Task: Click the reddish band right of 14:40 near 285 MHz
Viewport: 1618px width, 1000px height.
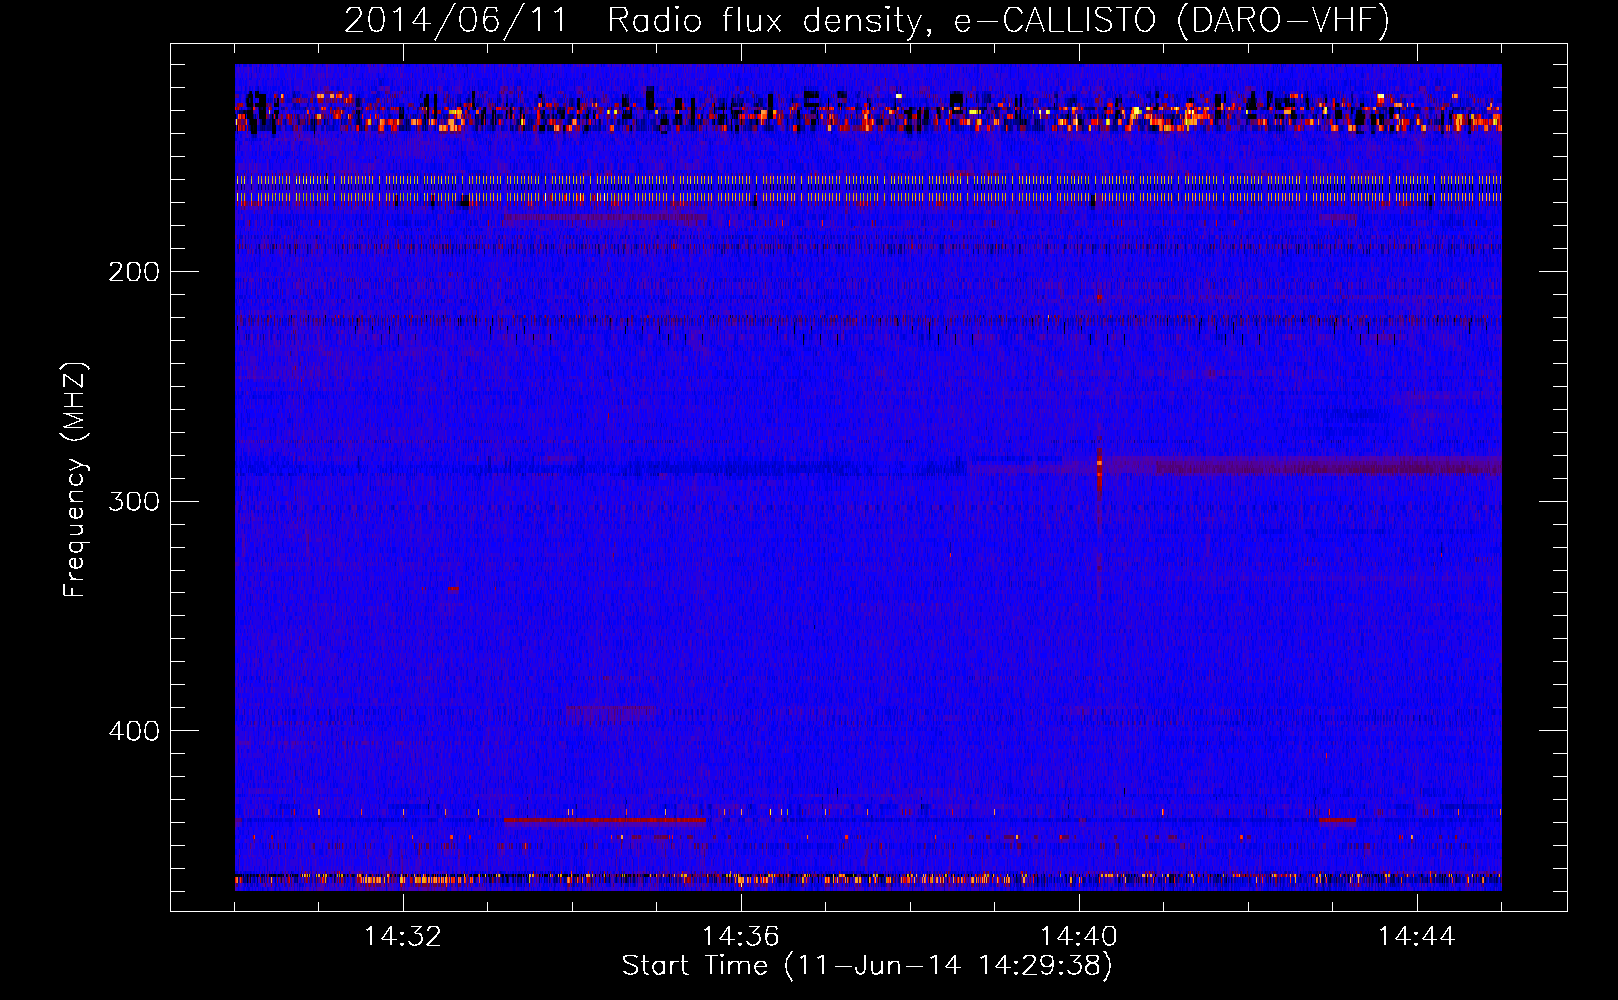Action: point(1303,465)
